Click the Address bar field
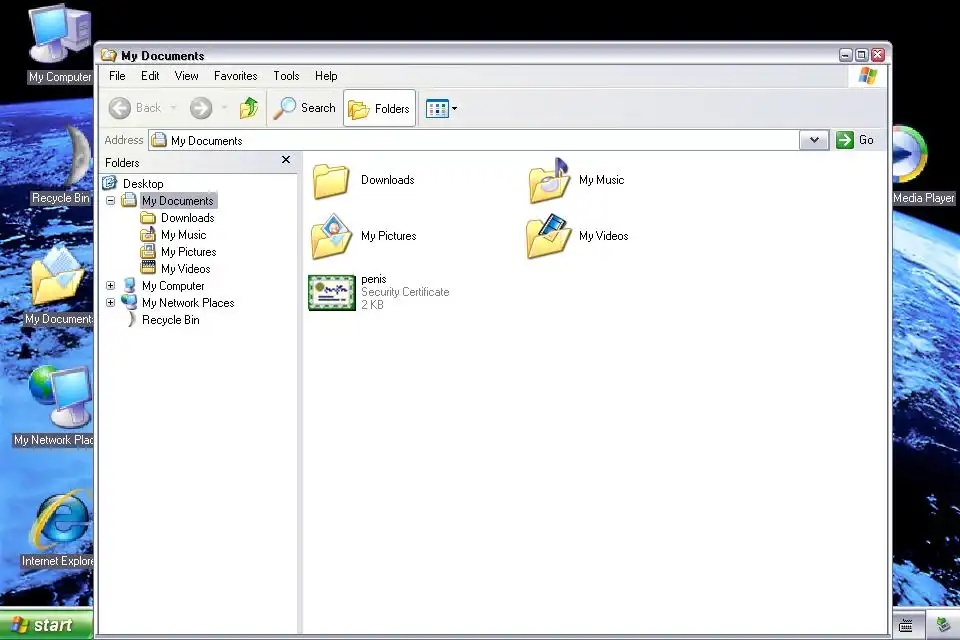Viewport: 960px width, 640px height. tap(474, 140)
